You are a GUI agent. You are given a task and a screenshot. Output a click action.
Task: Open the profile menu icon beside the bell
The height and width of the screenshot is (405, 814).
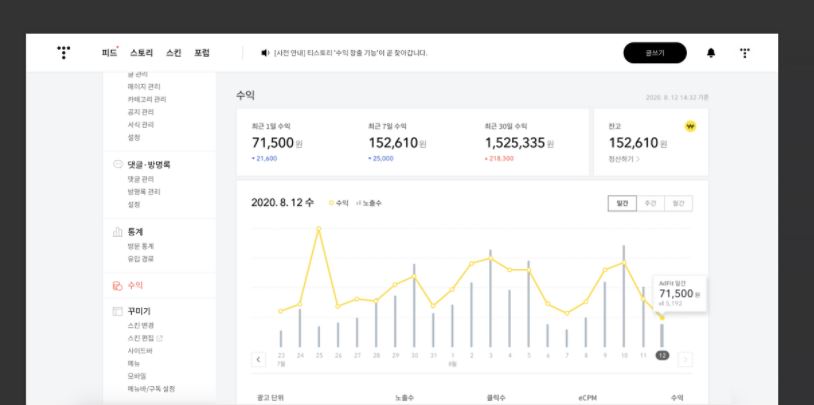744,53
